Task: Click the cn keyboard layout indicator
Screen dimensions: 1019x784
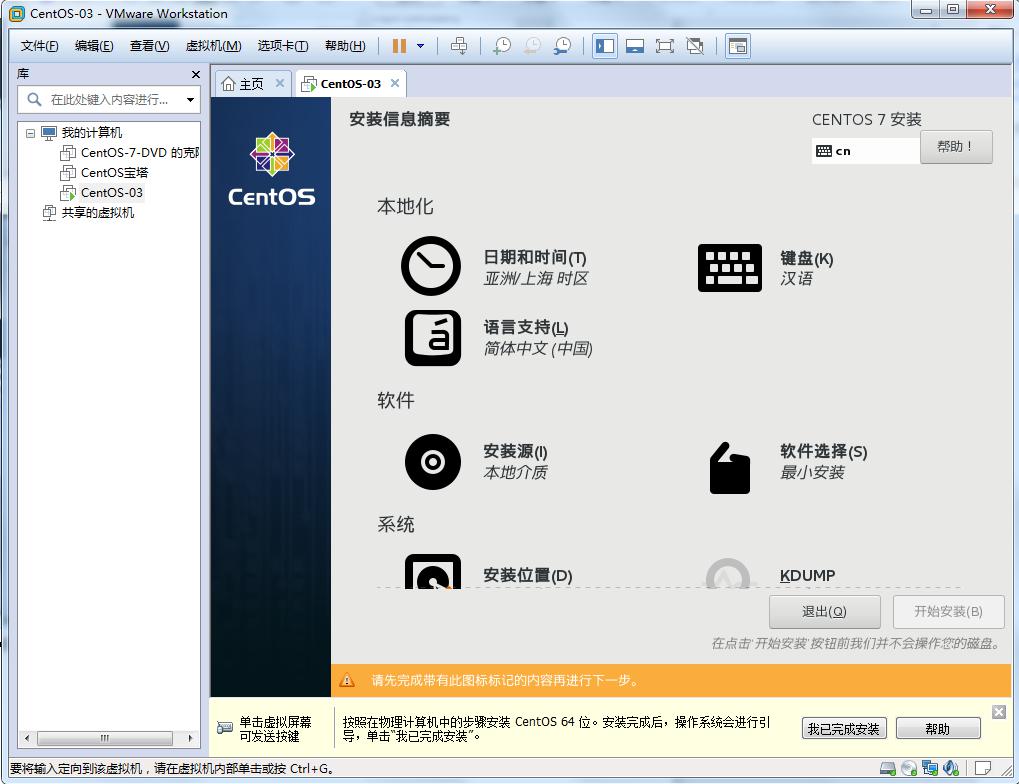Action: click(865, 151)
